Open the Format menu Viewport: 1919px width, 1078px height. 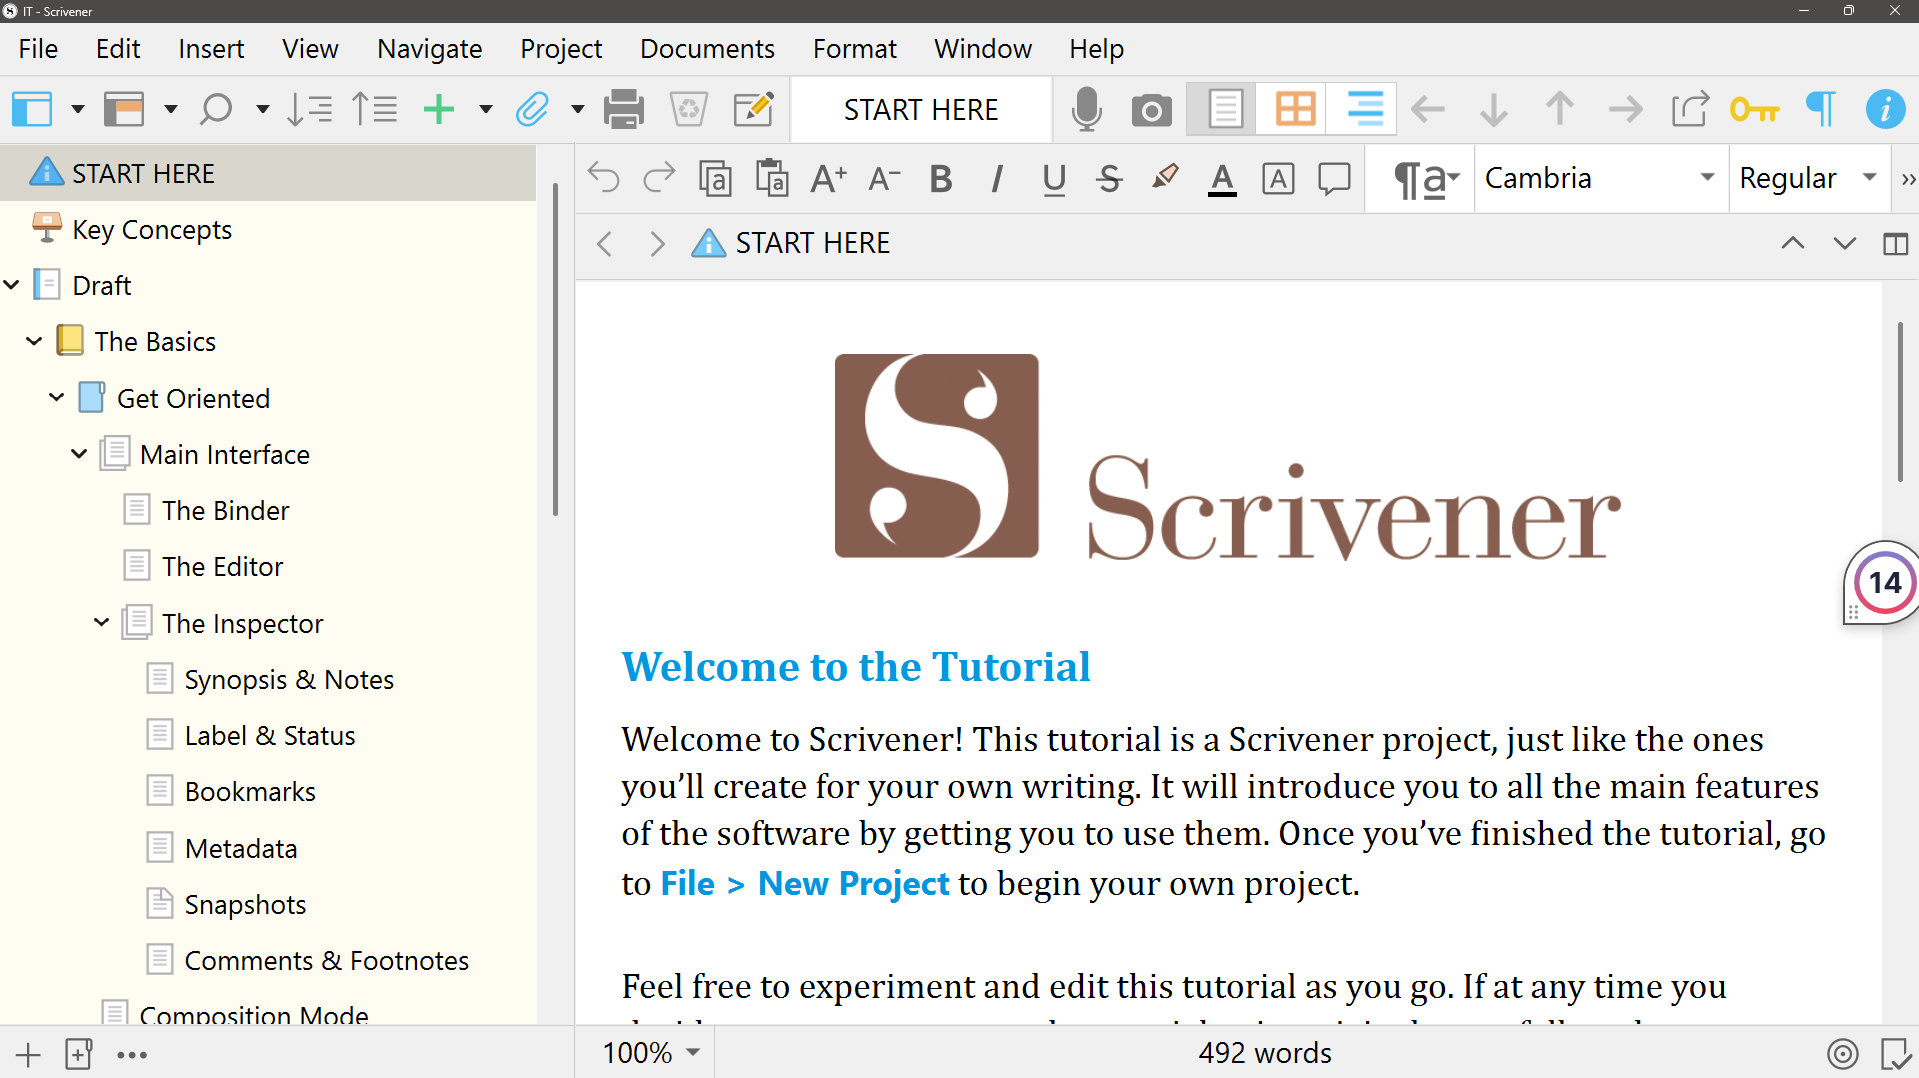(x=854, y=49)
